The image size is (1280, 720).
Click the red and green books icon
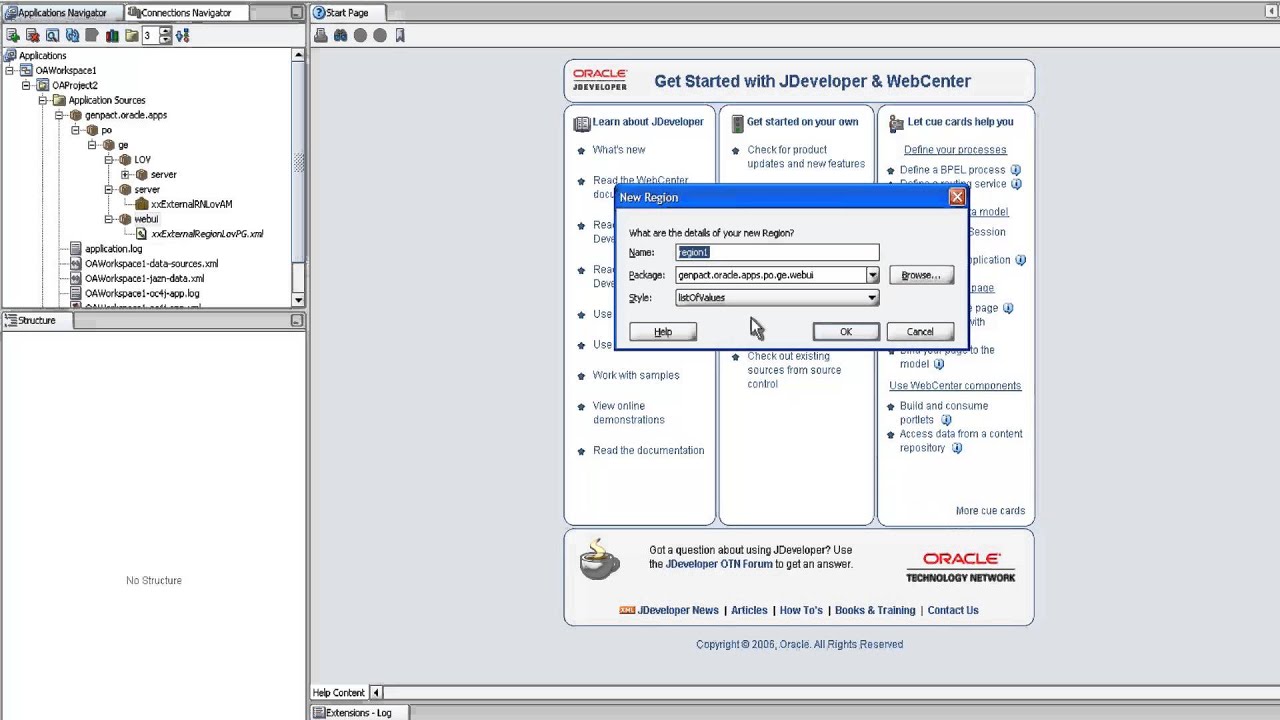pyautogui.click(x=112, y=35)
